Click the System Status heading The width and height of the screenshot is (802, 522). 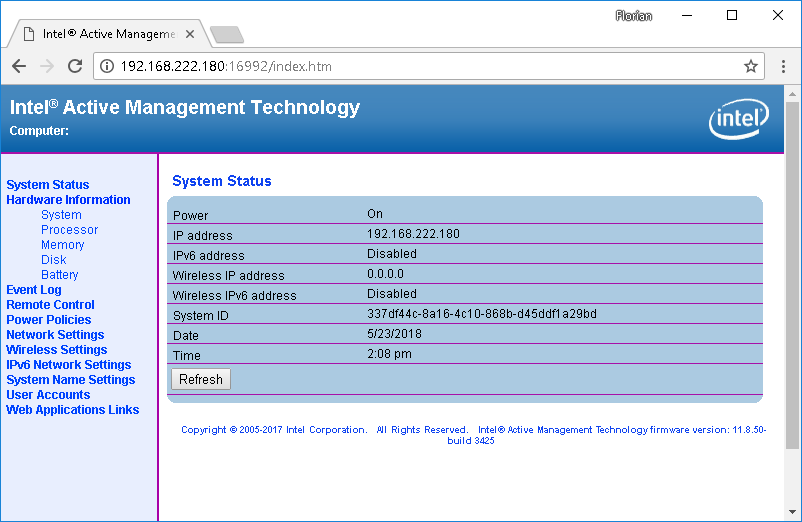[x=221, y=181]
